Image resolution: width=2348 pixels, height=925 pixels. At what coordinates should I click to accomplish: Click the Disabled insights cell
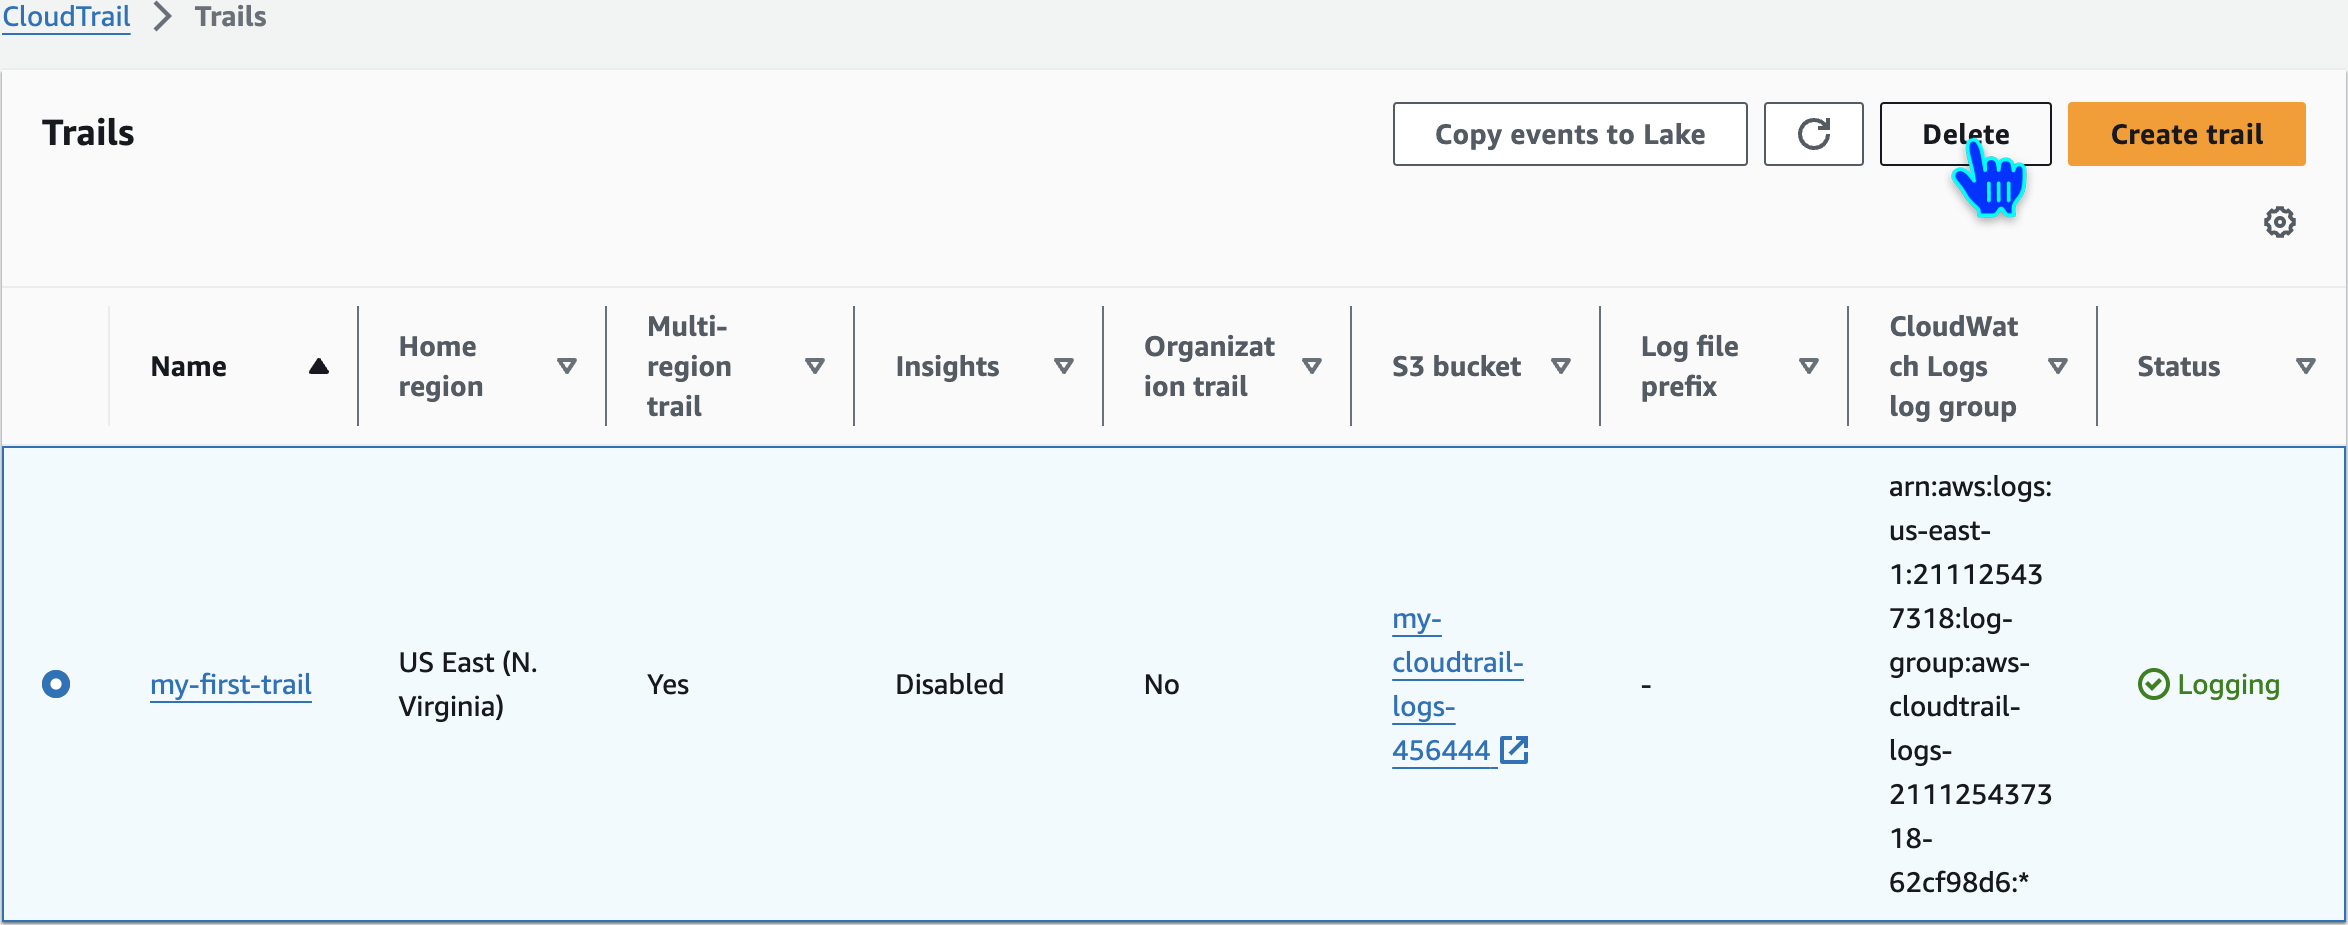coord(949,684)
